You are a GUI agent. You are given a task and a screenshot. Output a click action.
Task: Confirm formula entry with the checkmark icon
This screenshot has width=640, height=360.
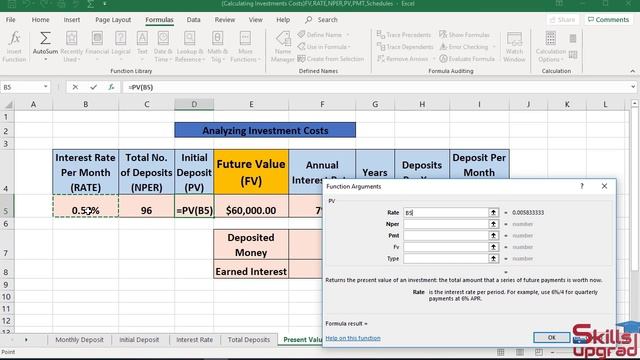pos(93,87)
